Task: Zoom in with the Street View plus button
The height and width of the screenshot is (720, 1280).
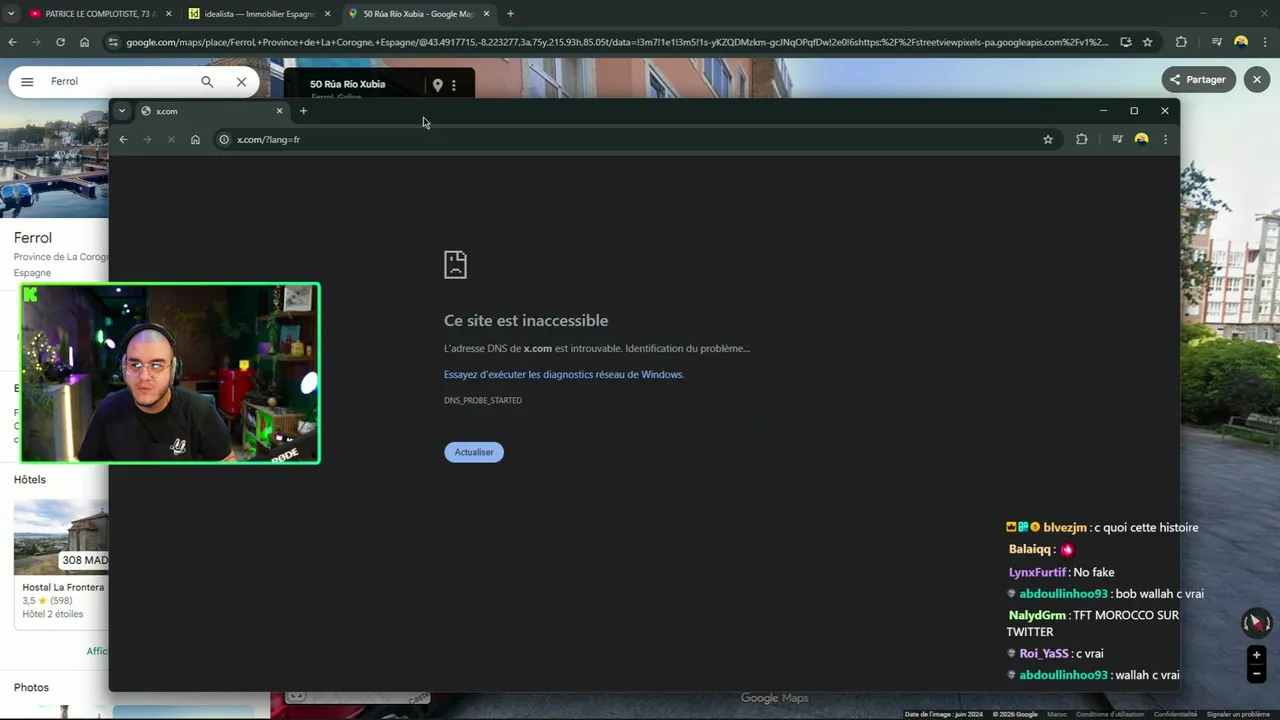Action: pos(1257,655)
